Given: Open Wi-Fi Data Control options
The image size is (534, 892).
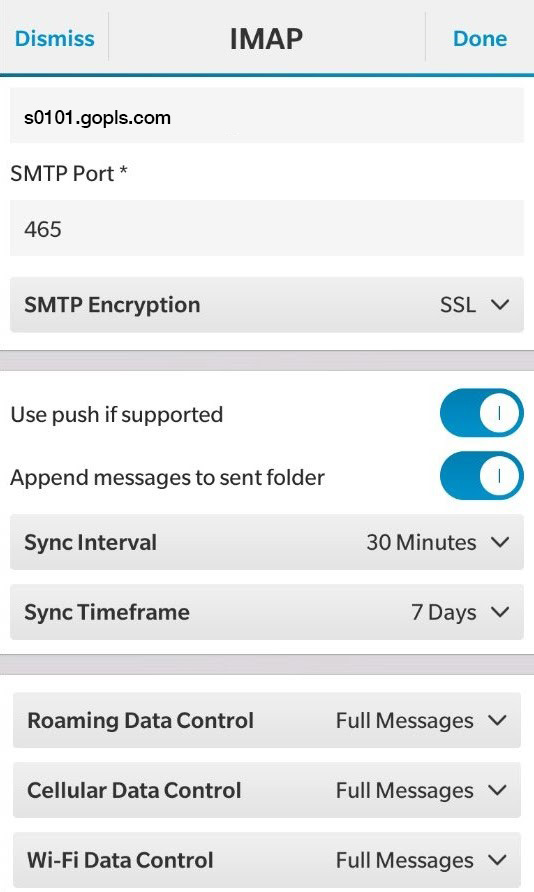Looking at the screenshot, I should coord(267,860).
